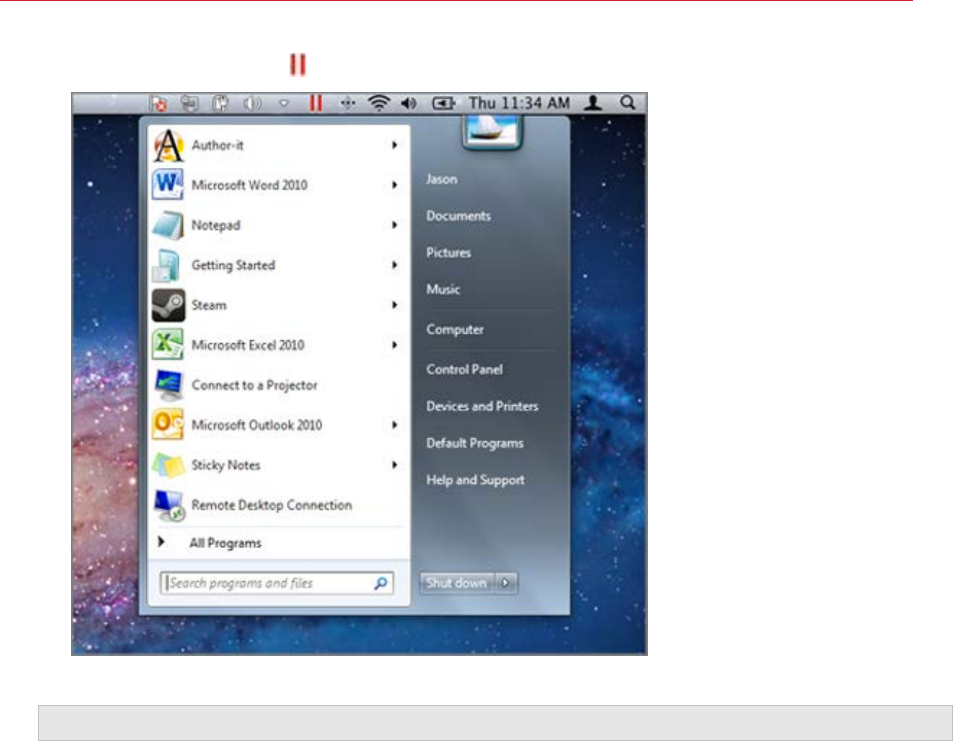Expand Steam jump list arrow
Viewport: 953px width, 741px height.
click(x=394, y=305)
